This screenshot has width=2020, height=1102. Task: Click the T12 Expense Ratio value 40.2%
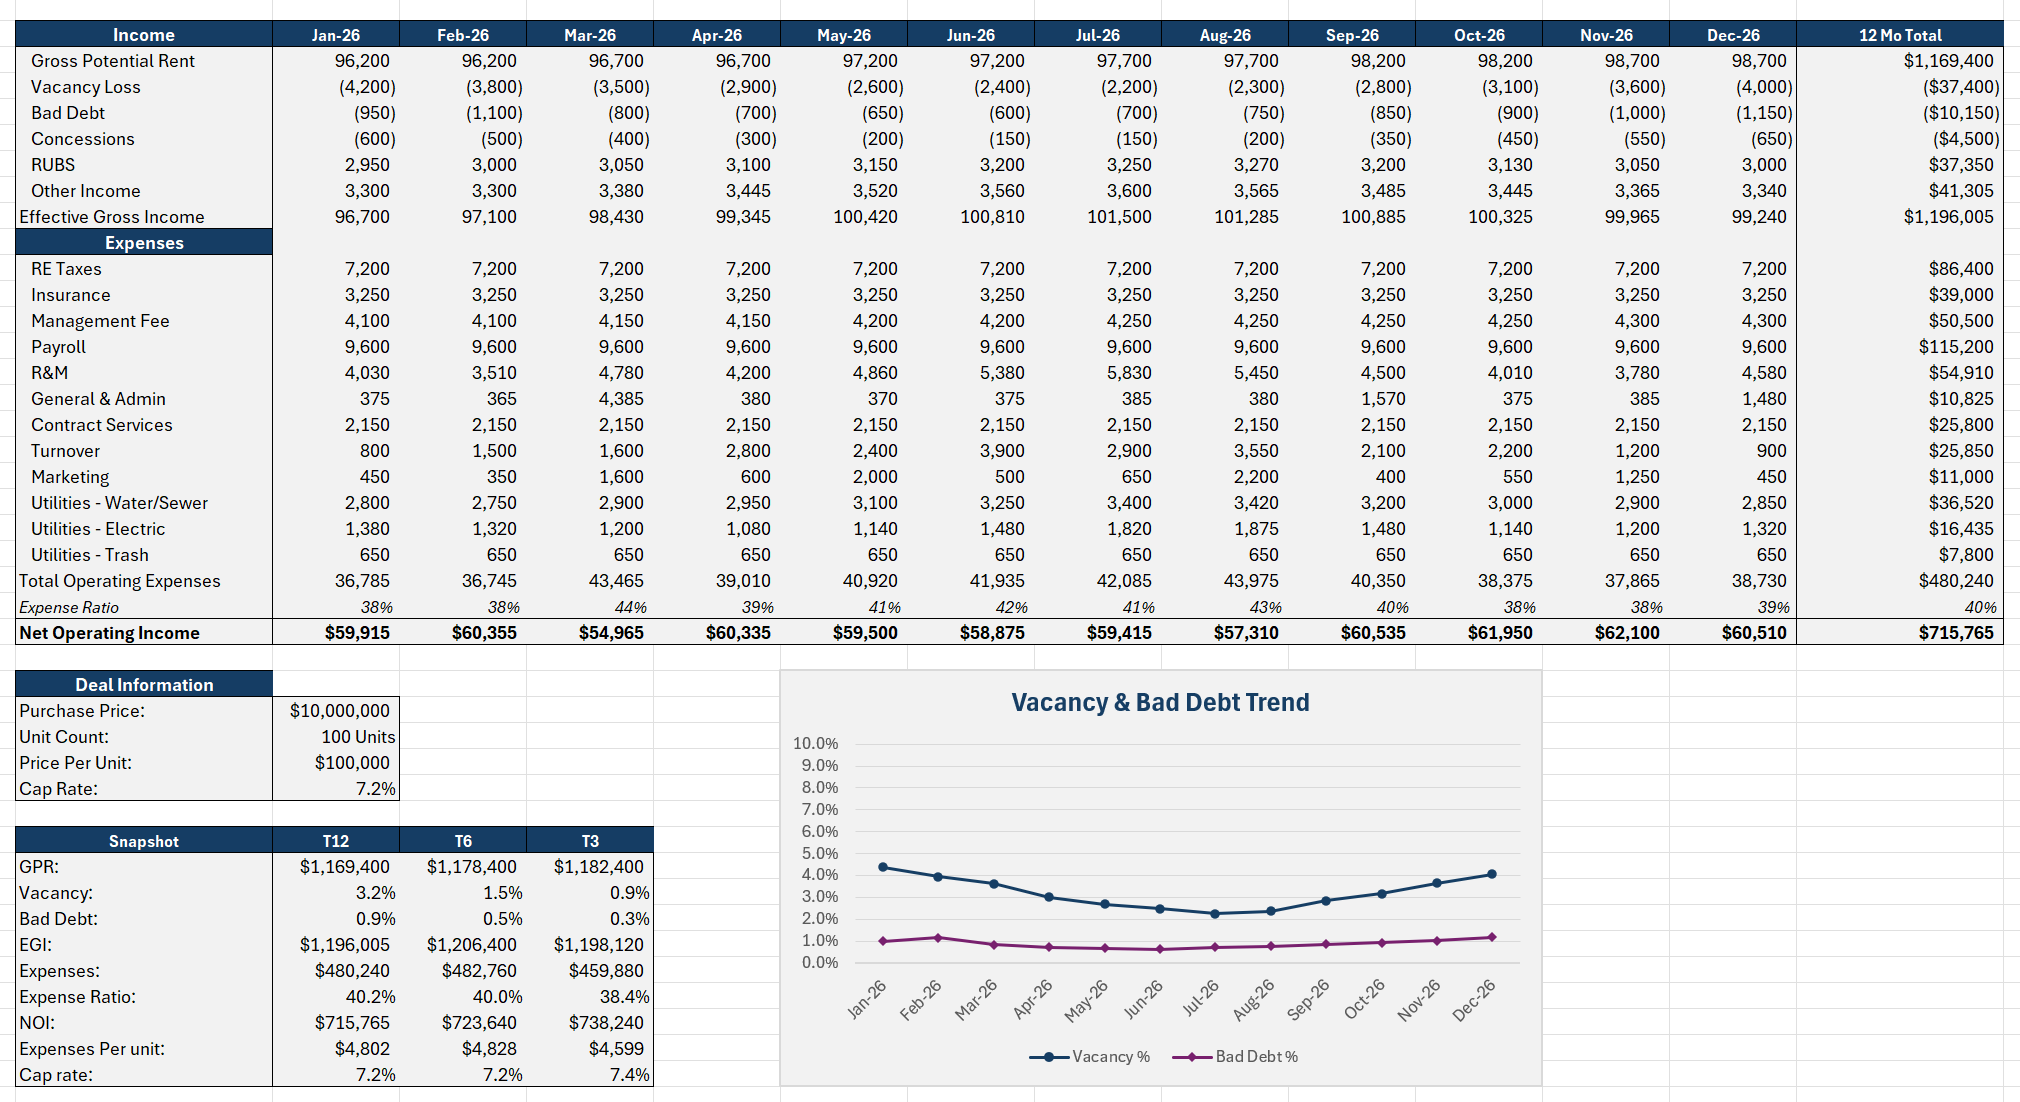371,997
